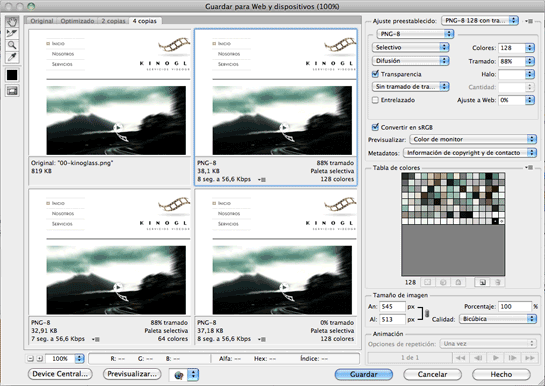Open Opciones de repetición dropdown
545x386 pixels.
[x=488, y=344]
